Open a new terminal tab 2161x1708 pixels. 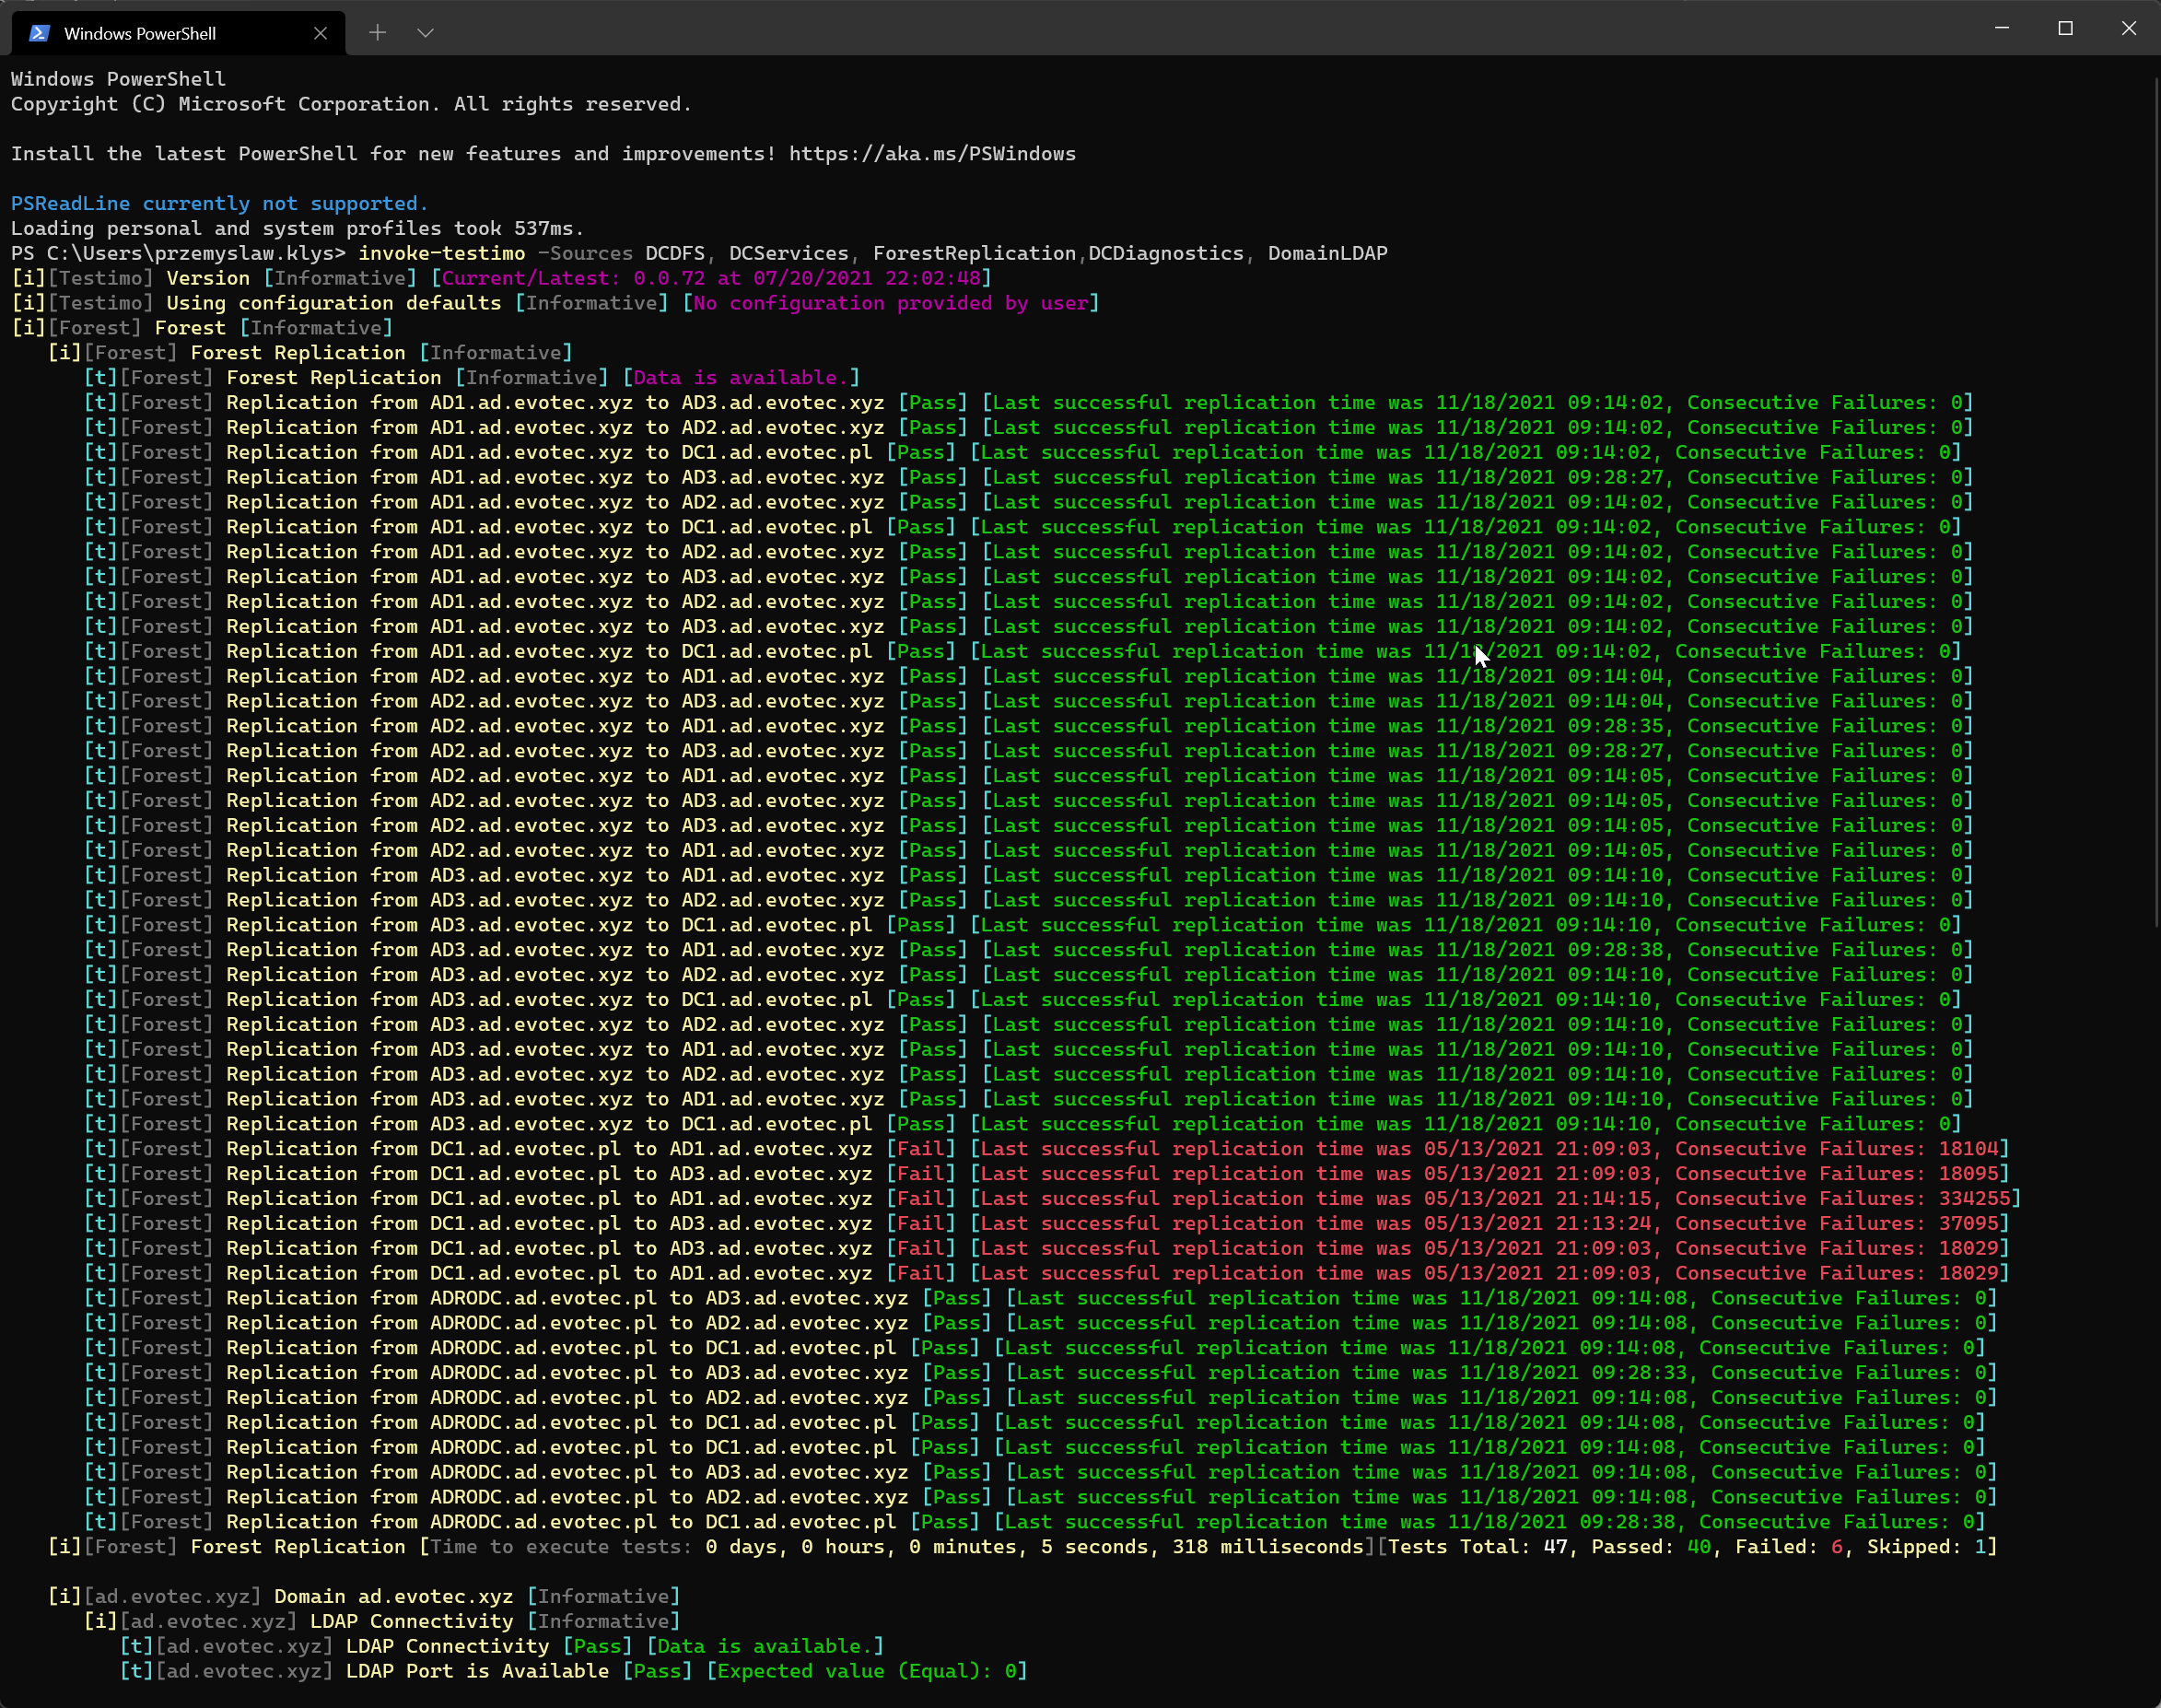(379, 32)
